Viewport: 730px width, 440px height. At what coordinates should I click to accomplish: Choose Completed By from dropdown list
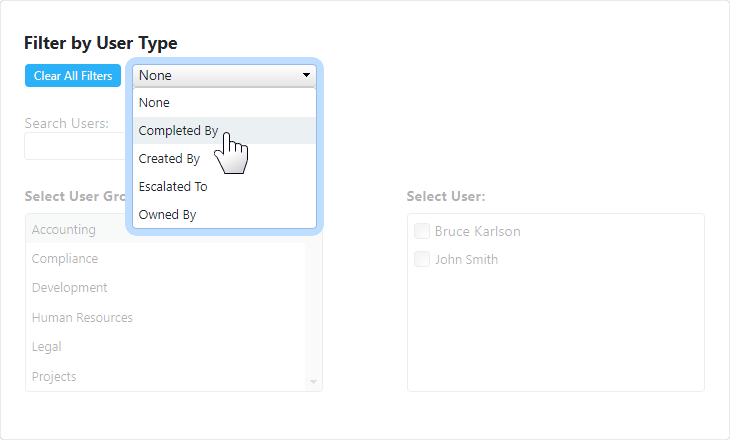(x=224, y=130)
